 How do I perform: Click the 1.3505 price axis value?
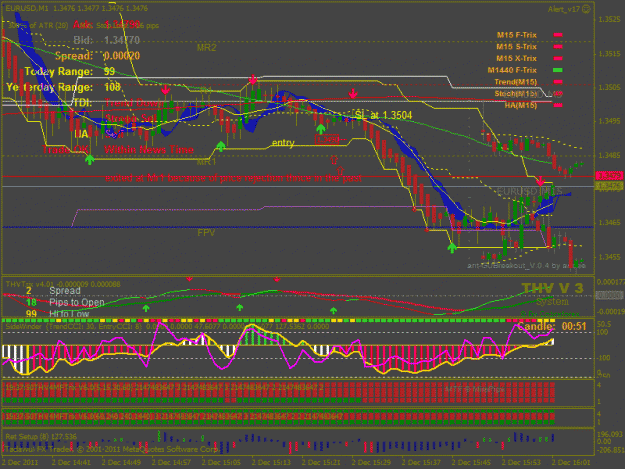tap(609, 87)
